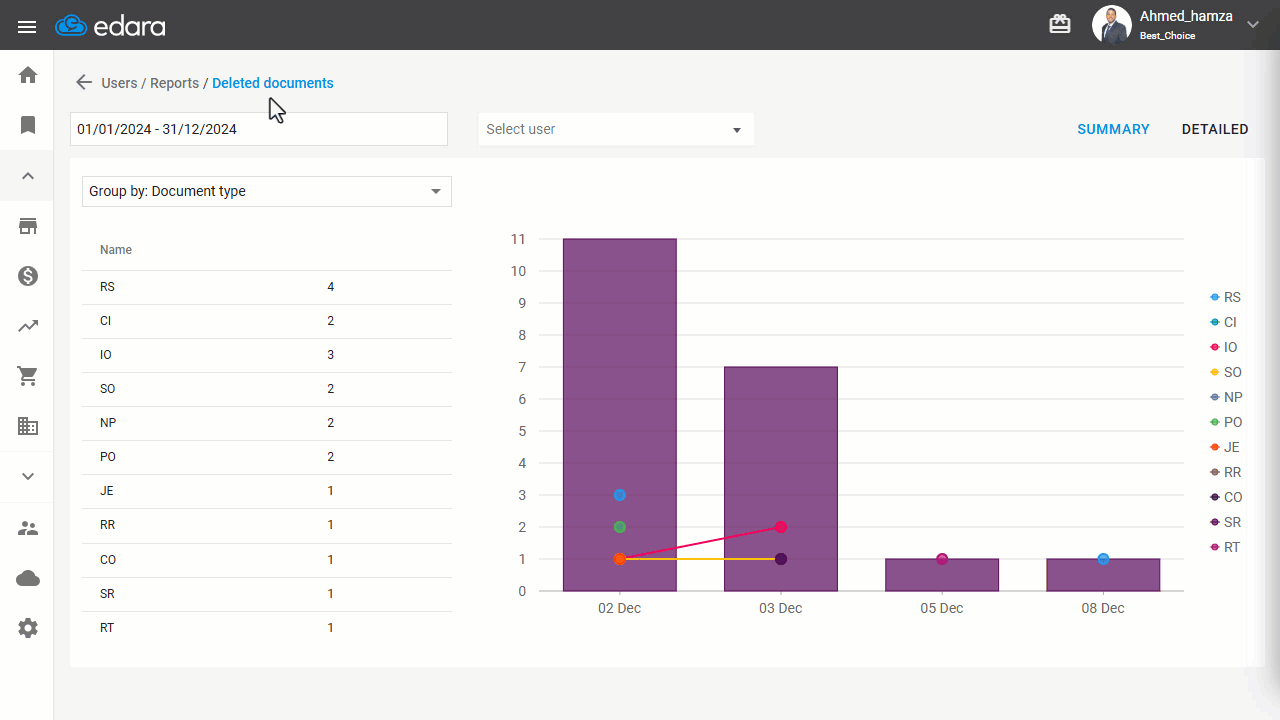Select the CO row in the table

pos(267,560)
